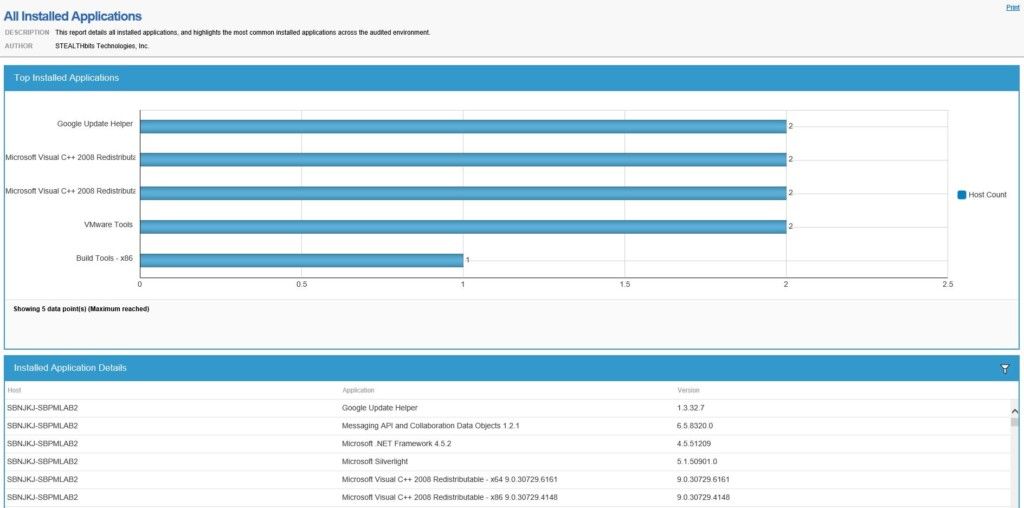Click version cell 9.0.30729.4148
The height and width of the screenshot is (508, 1024).
tap(703, 497)
